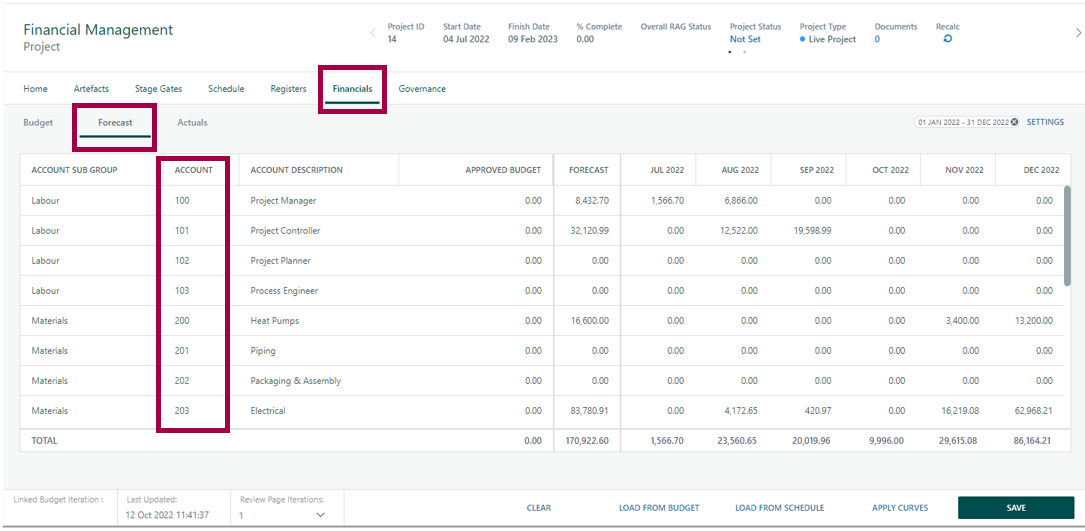Select the Process Engineer row description
The height and width of the screenshot is (531, 1085).
(x=284, y=291)
